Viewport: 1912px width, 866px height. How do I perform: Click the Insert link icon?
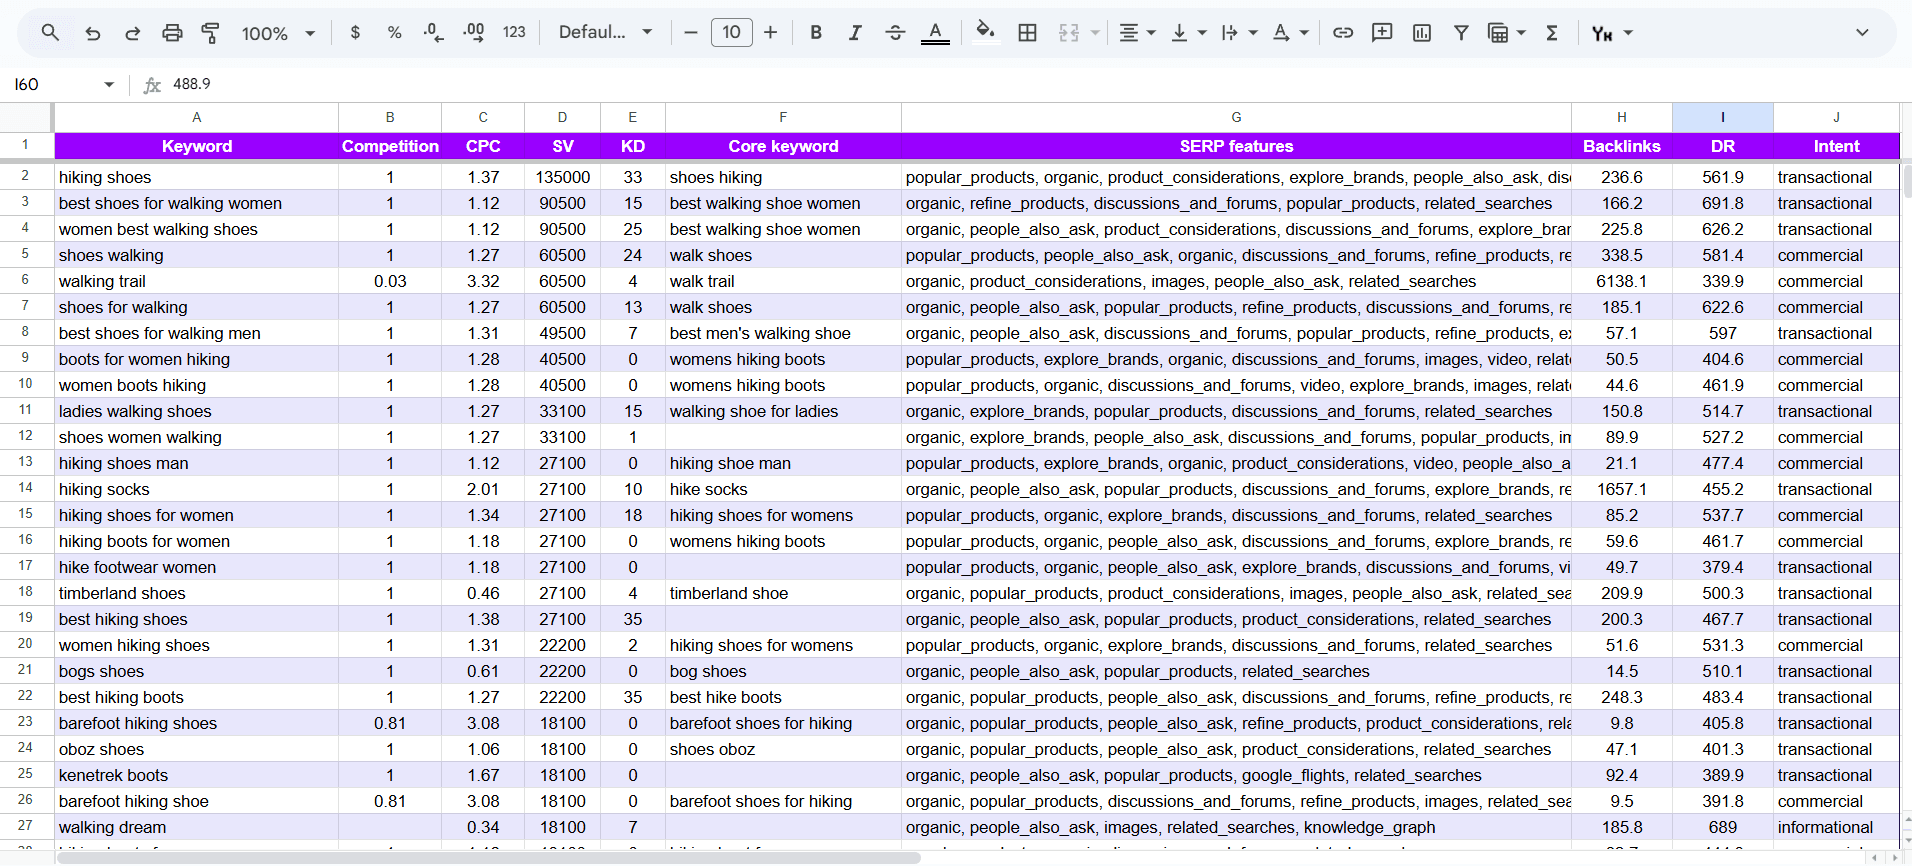point(1343,33)
